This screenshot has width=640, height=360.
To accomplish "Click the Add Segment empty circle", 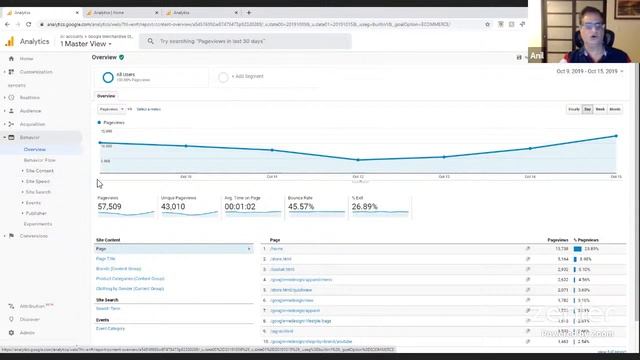I will [x=223, y=77].
